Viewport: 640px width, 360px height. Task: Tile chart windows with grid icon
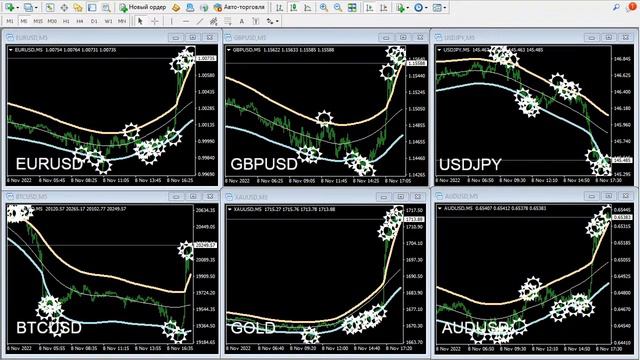coord(352,7)
